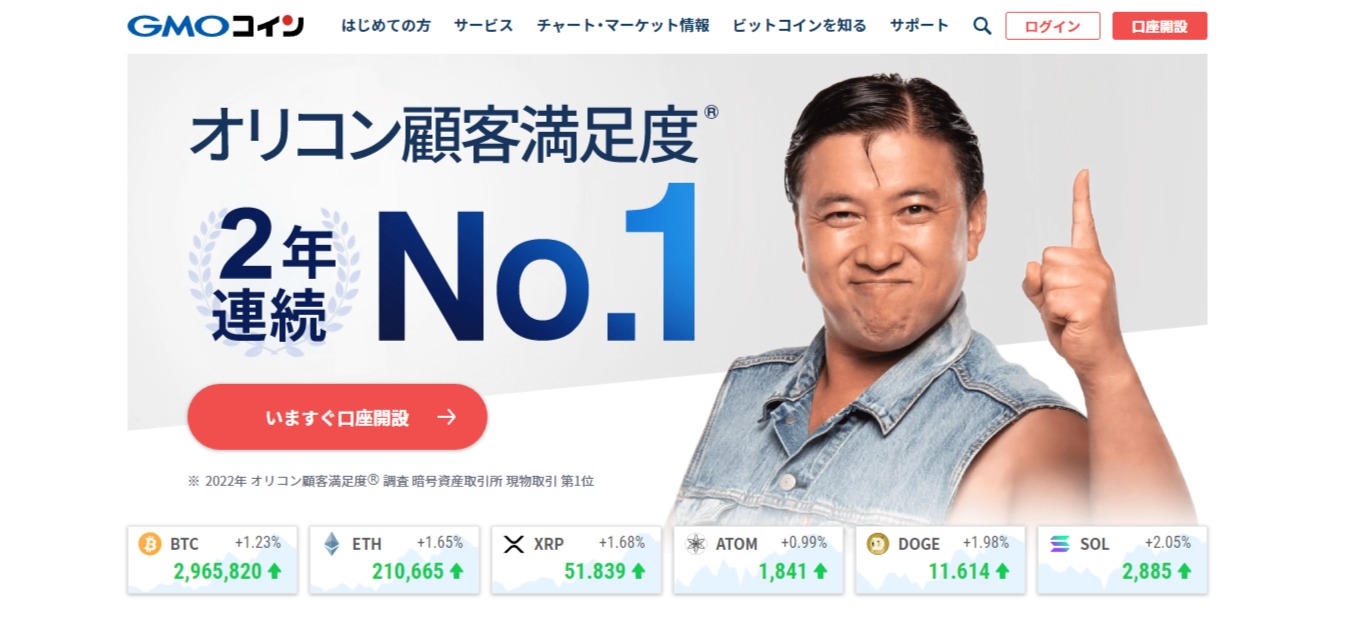Click the XRP logo icon
The height and width of the screenshot is (638, 1348).
point(514,544)
